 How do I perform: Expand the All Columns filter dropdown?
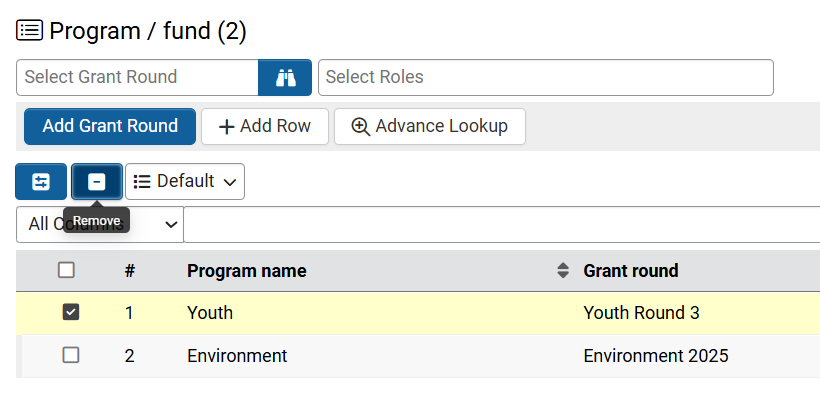click(x=100, y=224)
